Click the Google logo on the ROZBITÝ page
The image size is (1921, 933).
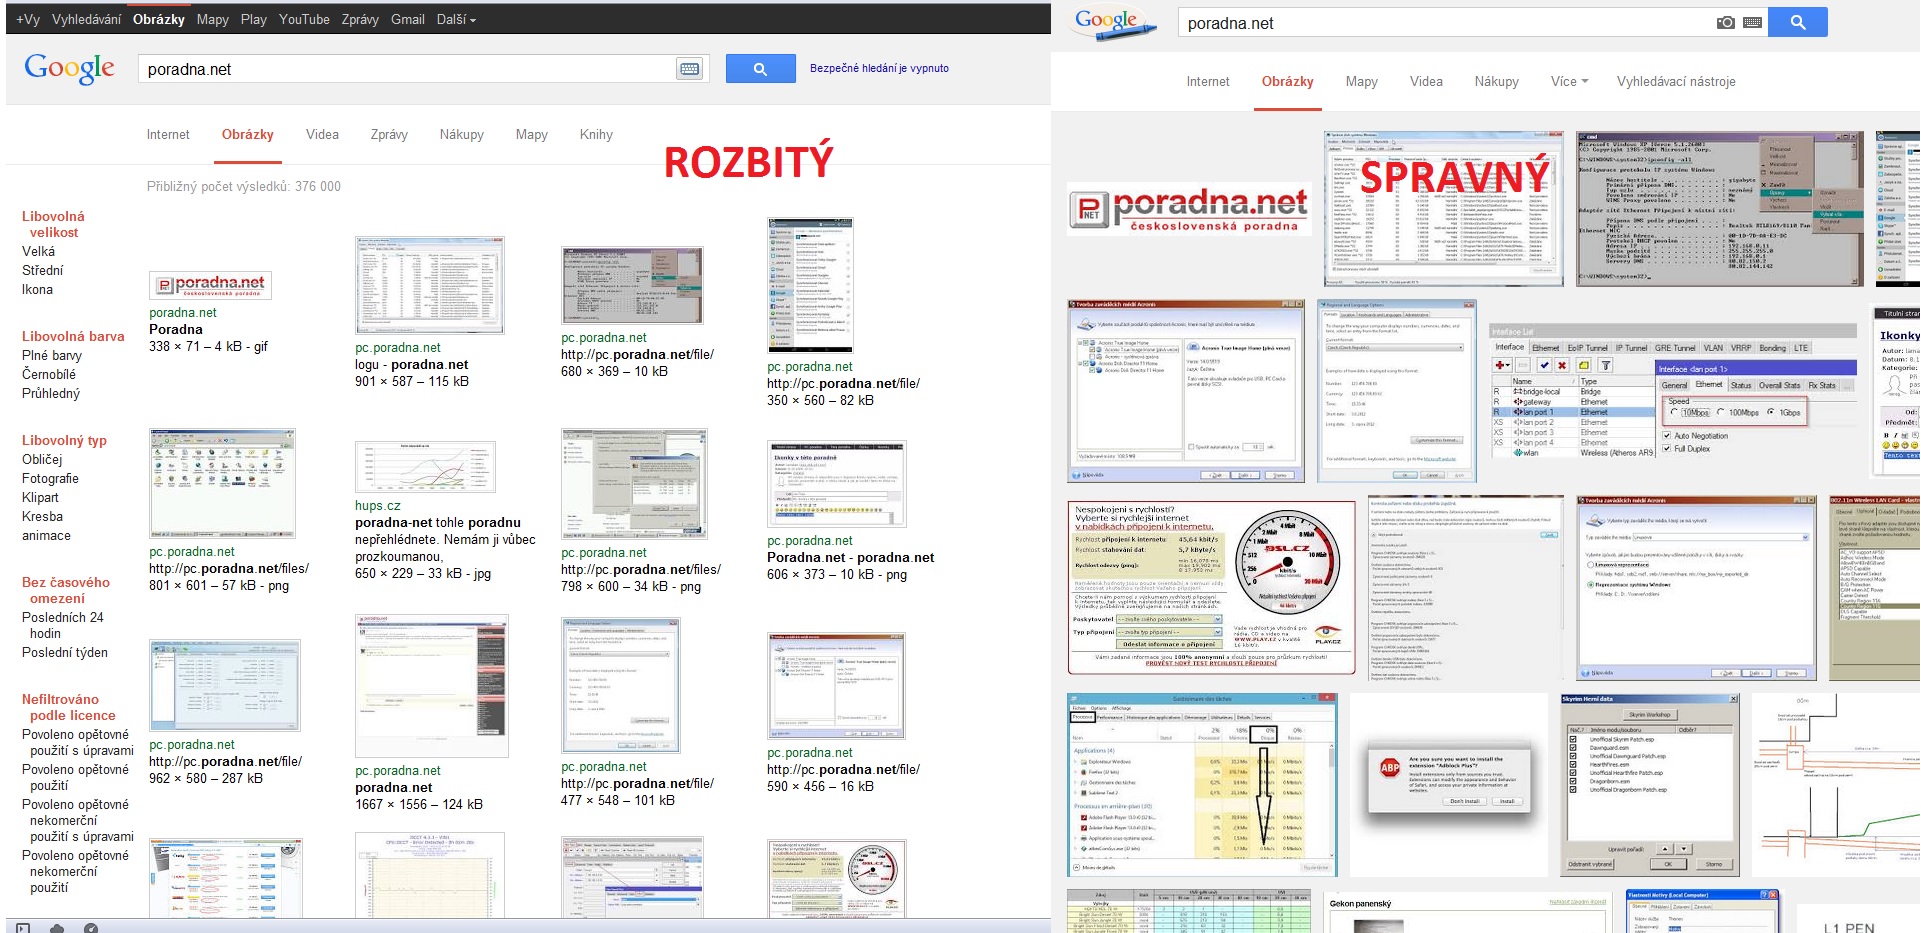(x=69, y=68)
